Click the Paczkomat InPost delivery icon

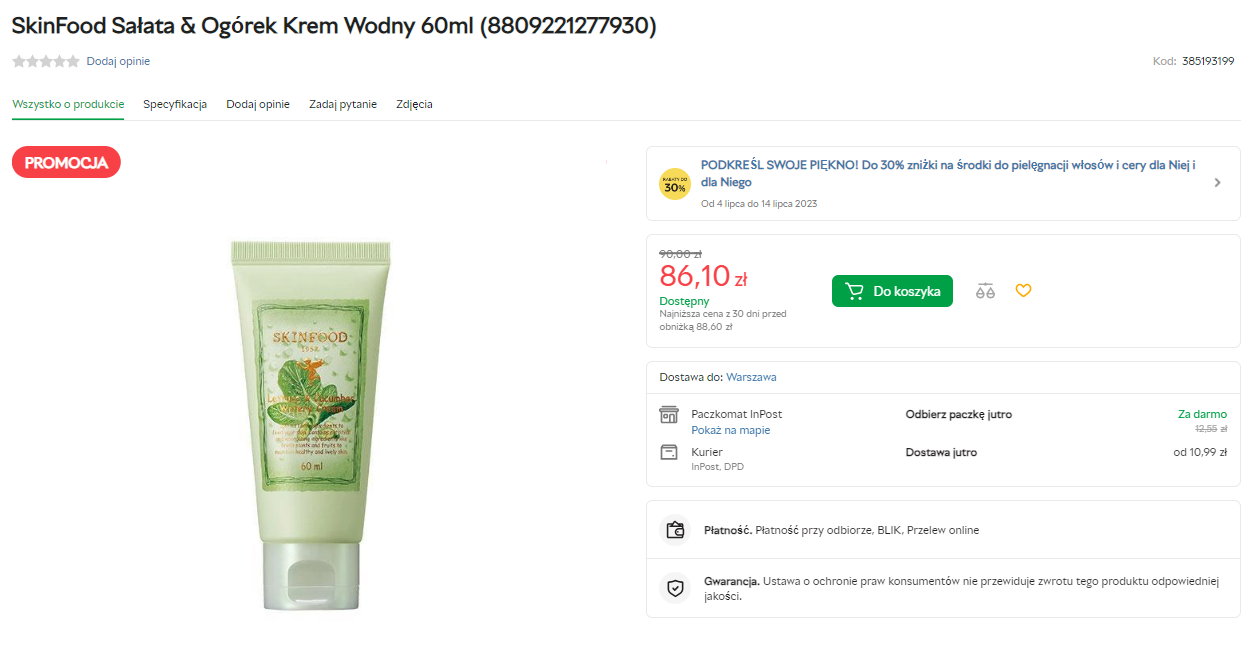tap(669, 414)
